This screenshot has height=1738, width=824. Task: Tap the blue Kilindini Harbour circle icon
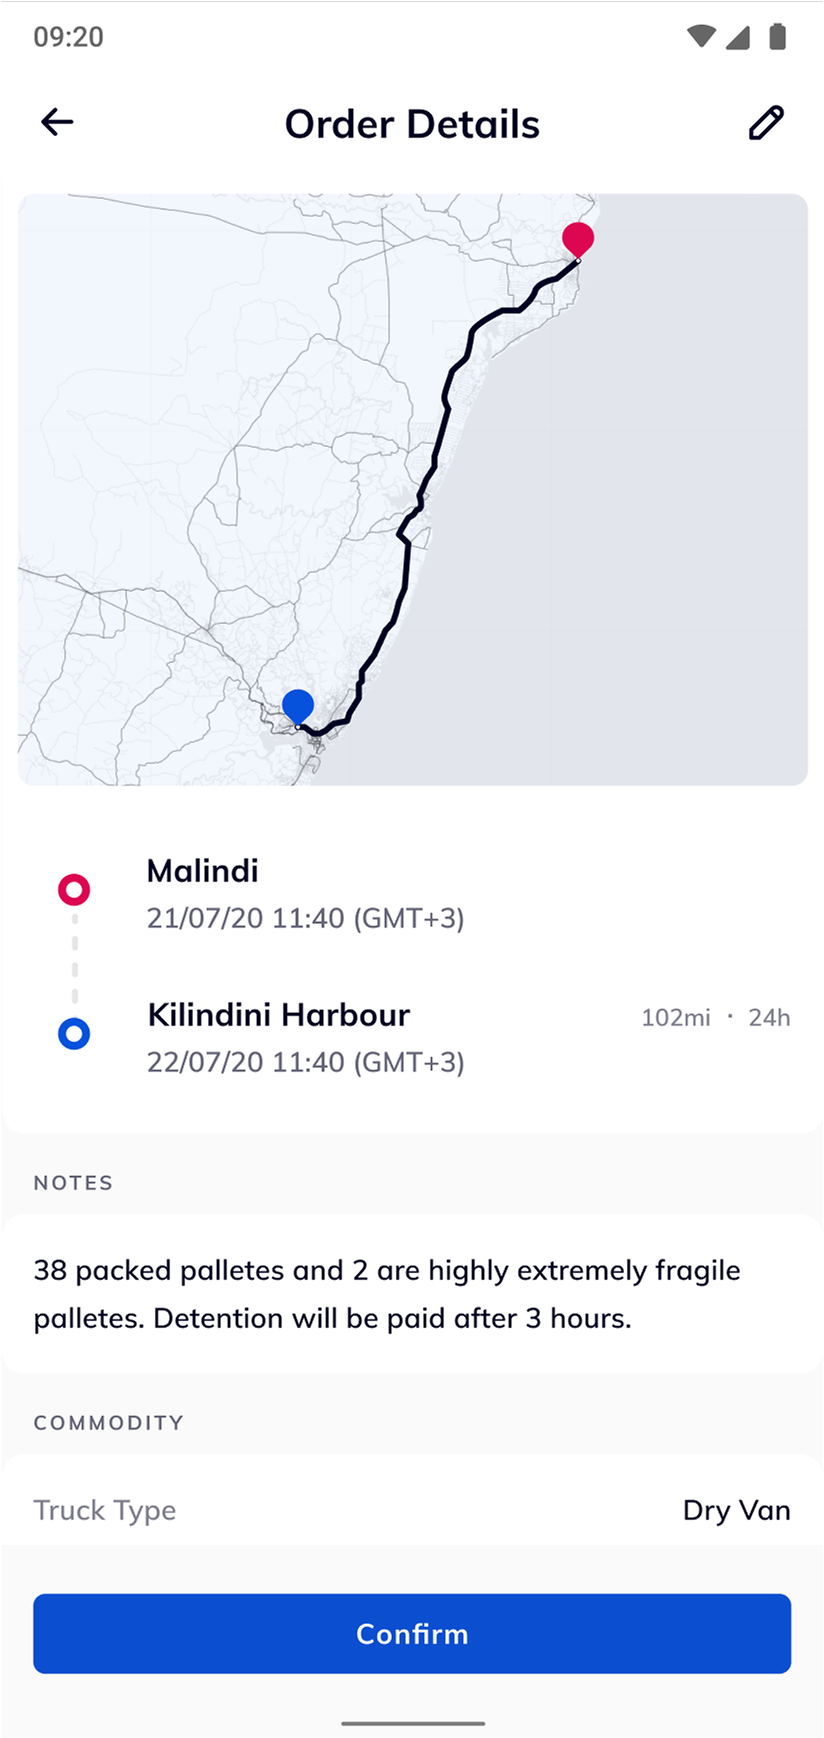74,1033
